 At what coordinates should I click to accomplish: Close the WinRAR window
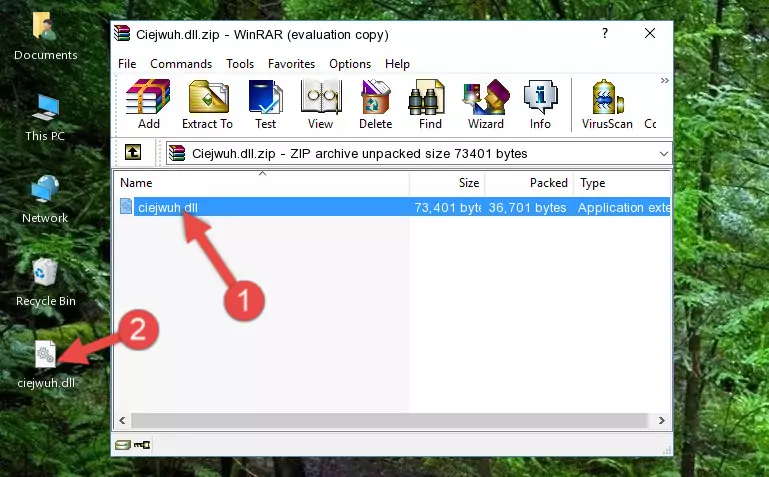(650, 33)
